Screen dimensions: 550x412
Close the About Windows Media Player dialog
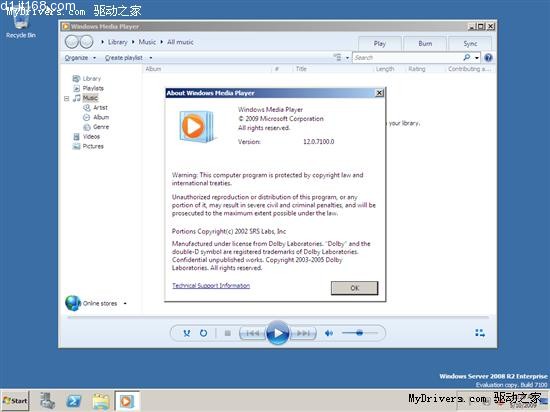point(379,93)
